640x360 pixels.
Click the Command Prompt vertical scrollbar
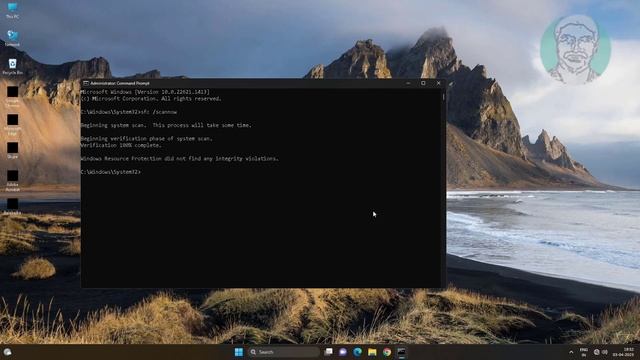(x=443, y=188)
